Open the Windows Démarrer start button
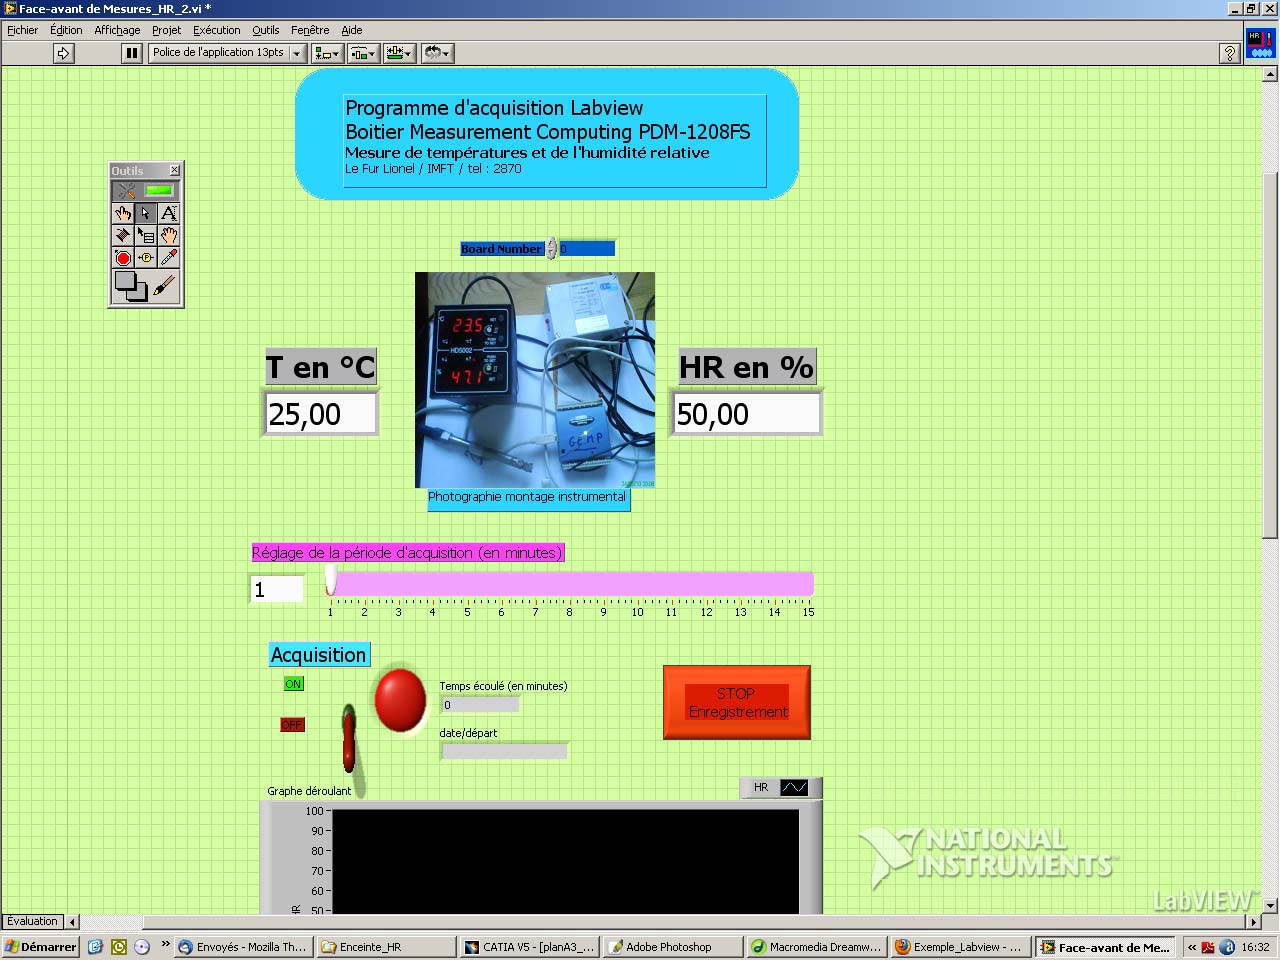 point(41,947)
